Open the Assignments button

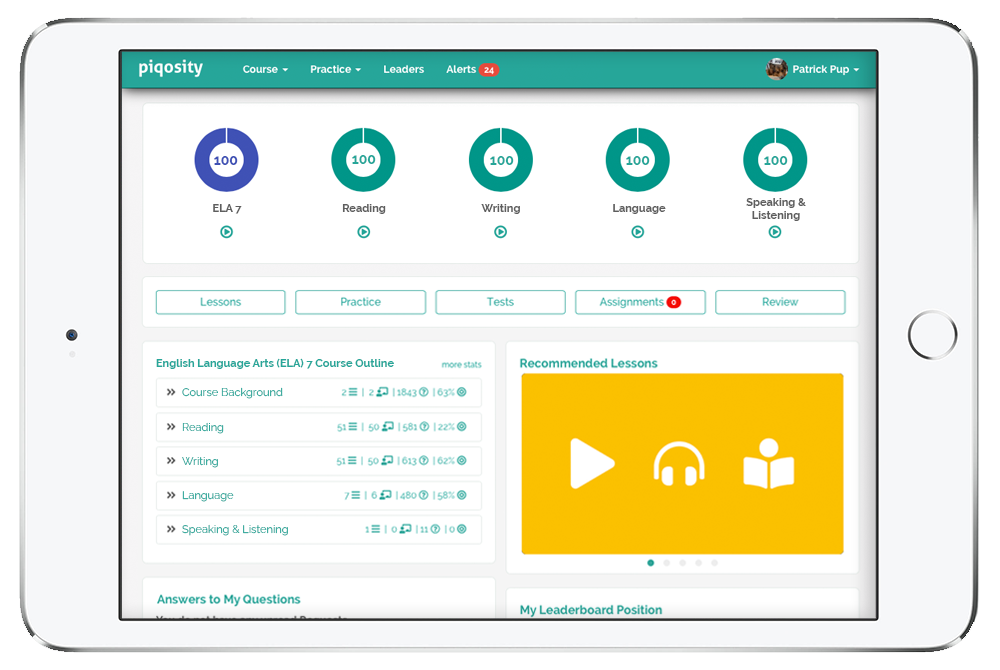pos(640,301)
